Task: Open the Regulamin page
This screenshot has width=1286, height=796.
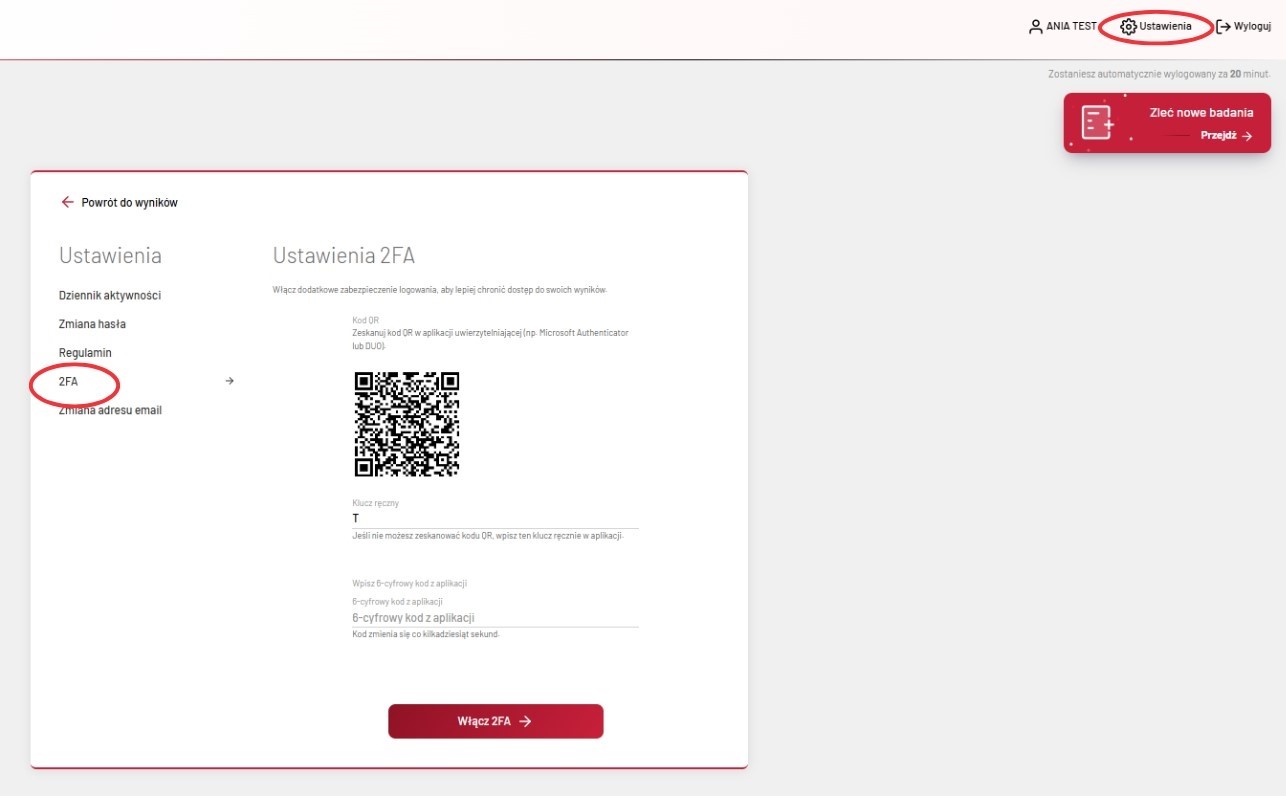Action: (x=85, y=353)
